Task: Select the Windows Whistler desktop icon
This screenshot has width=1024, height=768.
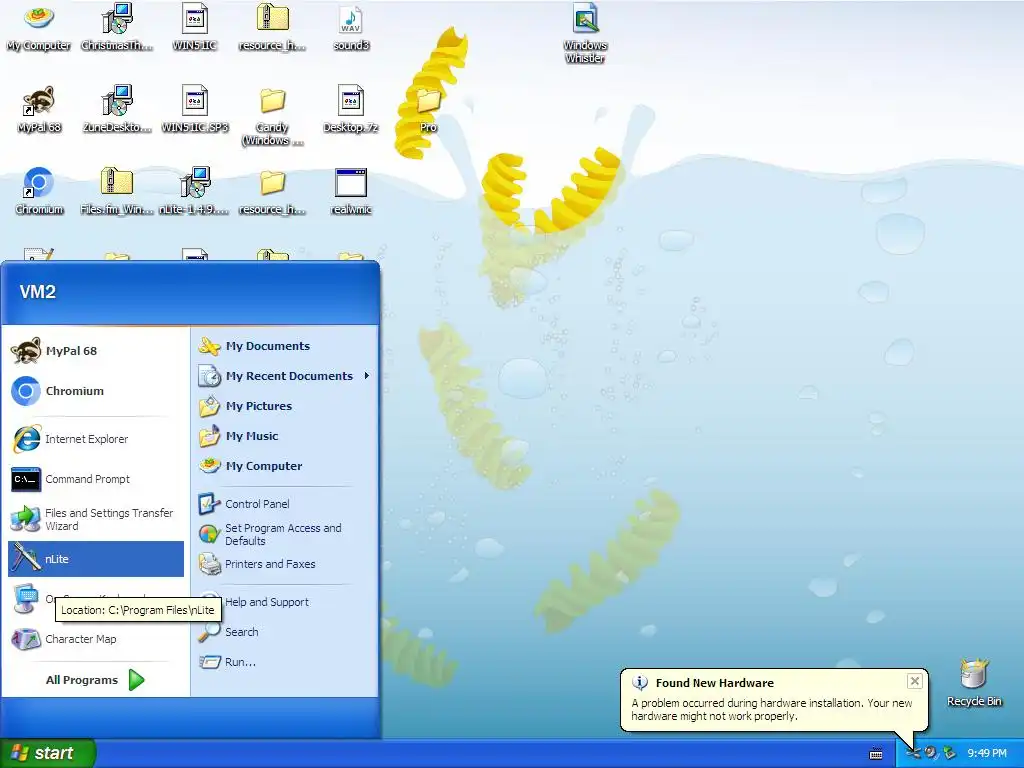Action: (x=585, y=34)
